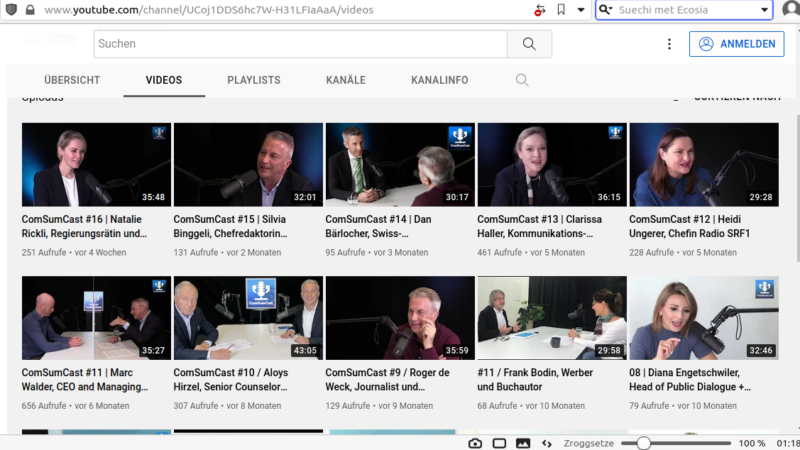This screenshot has width=800, height=450.
Task: Open the 08 Diana Engetschwiler thumbnail
Action: tap(704, 318)
